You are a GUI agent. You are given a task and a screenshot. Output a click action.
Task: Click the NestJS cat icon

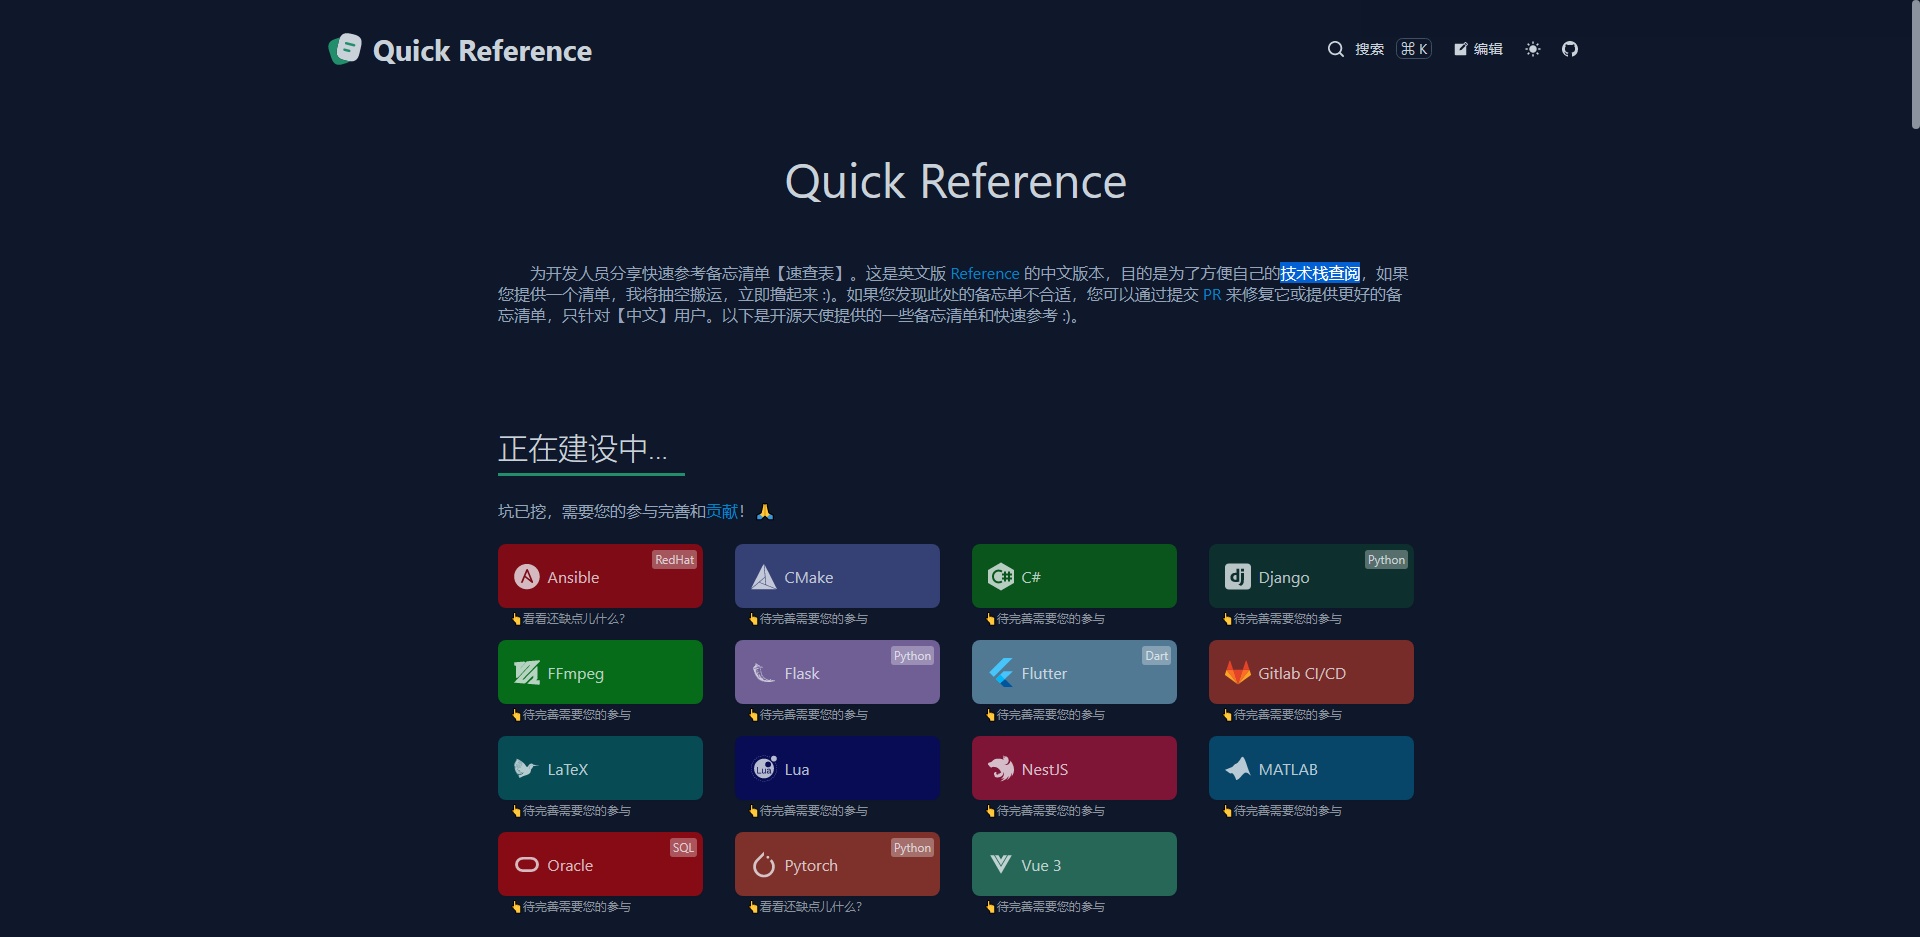1001,769
